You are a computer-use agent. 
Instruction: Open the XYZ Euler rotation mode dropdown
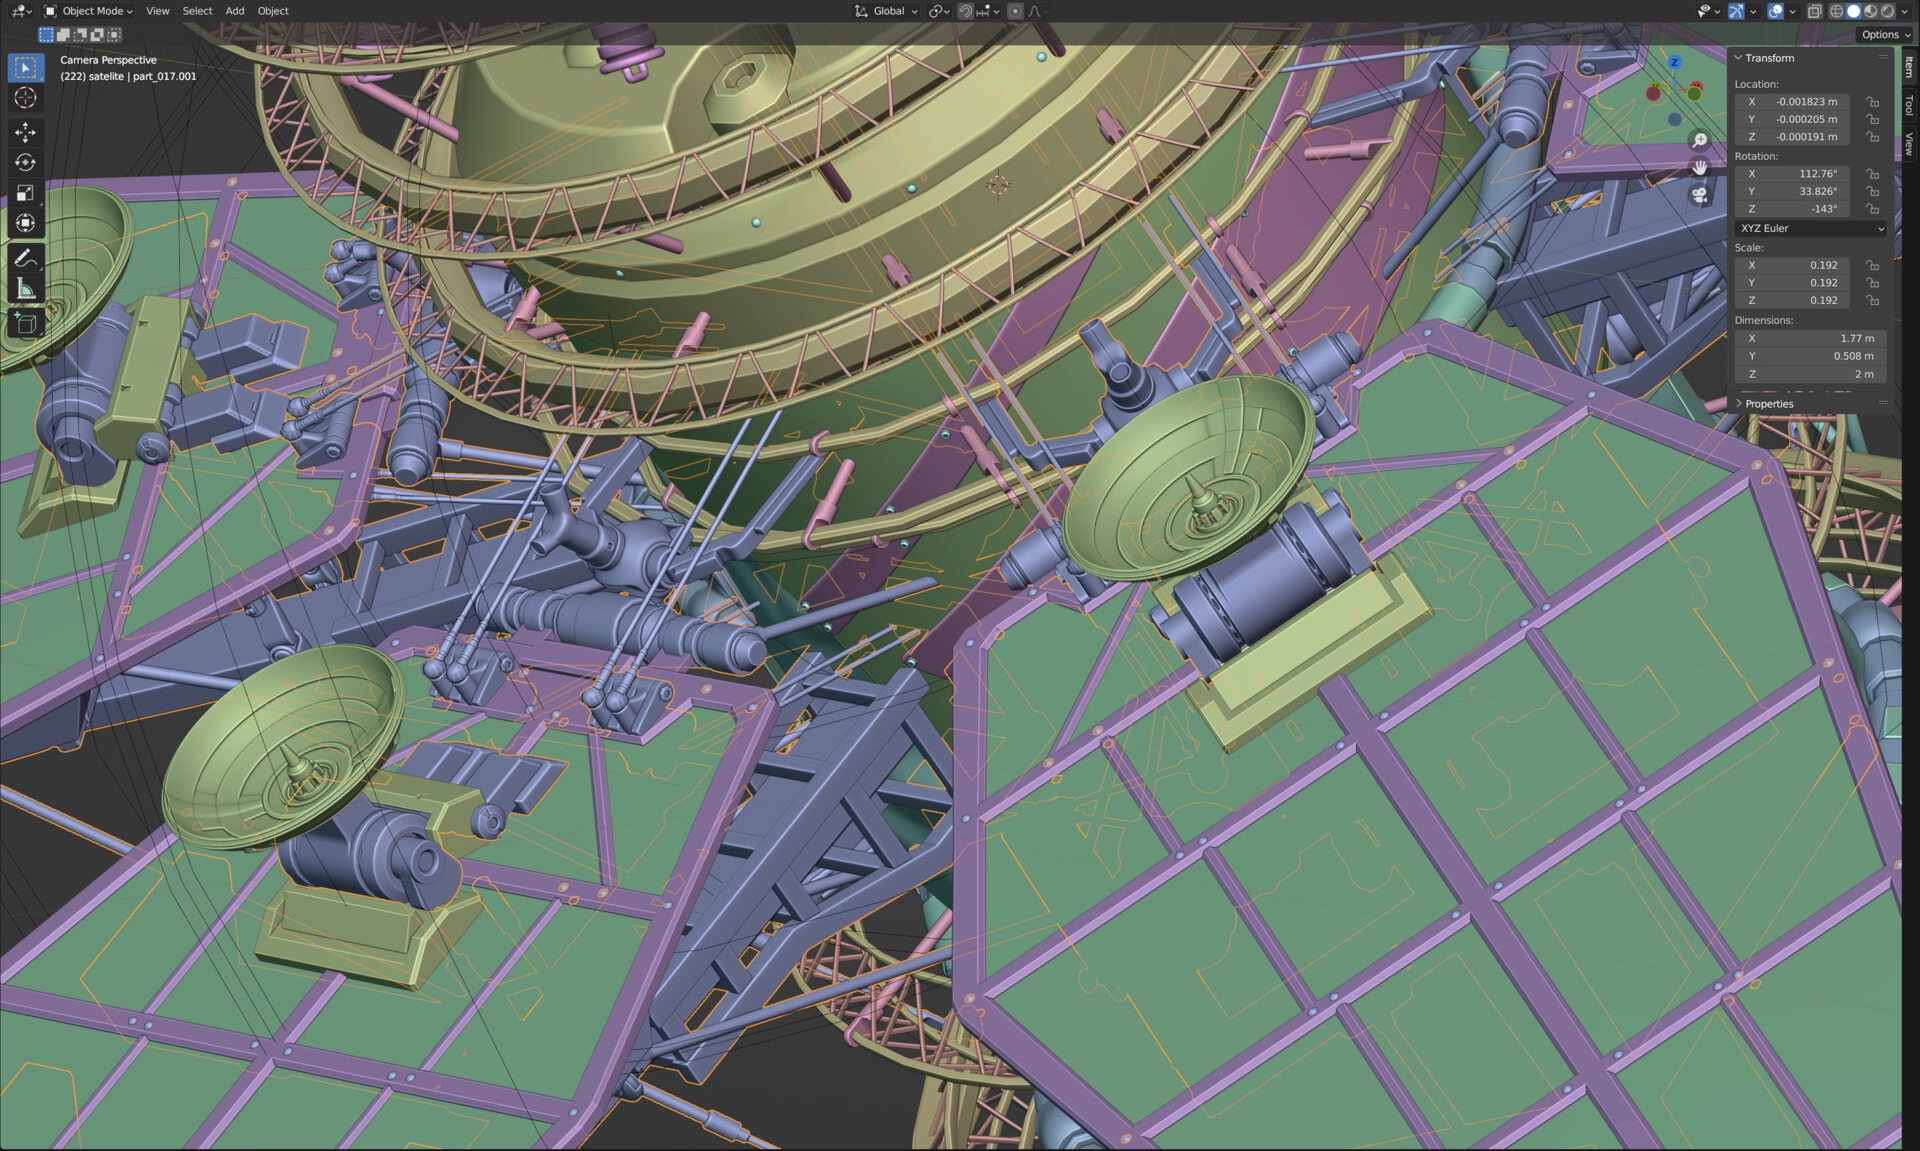(1811, 228)
